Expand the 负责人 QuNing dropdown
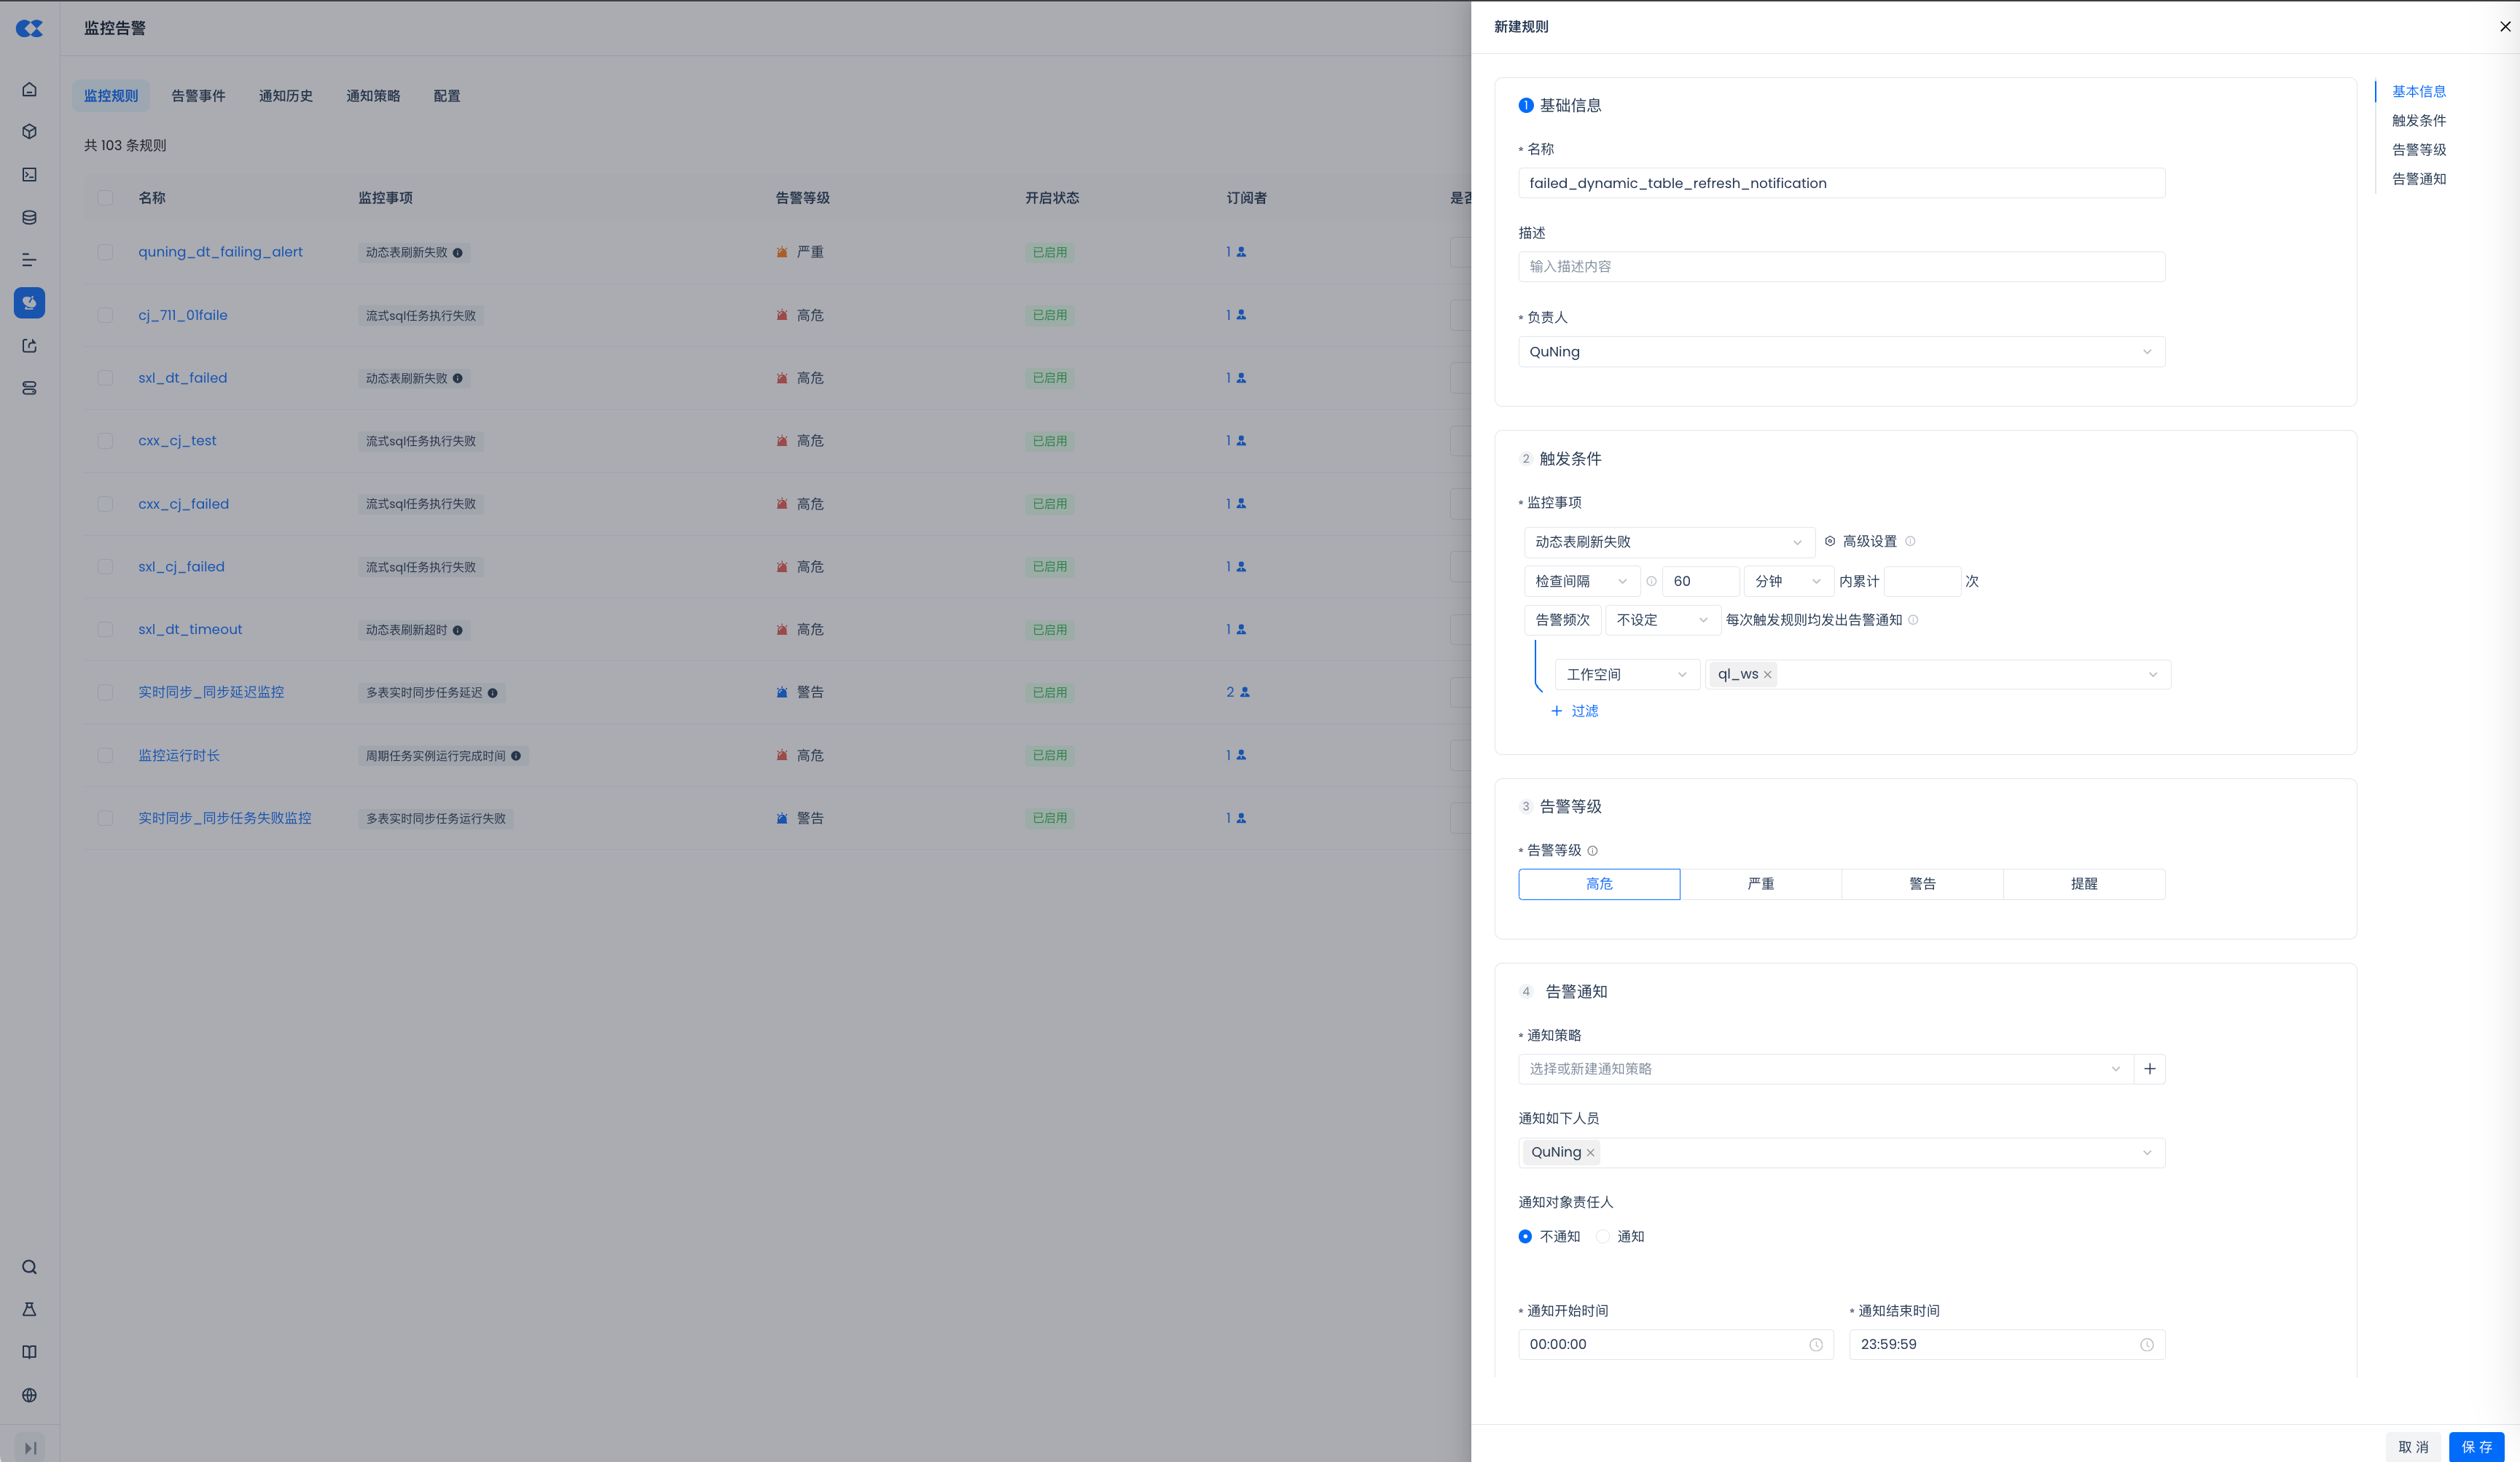Image resolution: width=2520 pixels, height=1462 pixels. tap(1841, 352)
